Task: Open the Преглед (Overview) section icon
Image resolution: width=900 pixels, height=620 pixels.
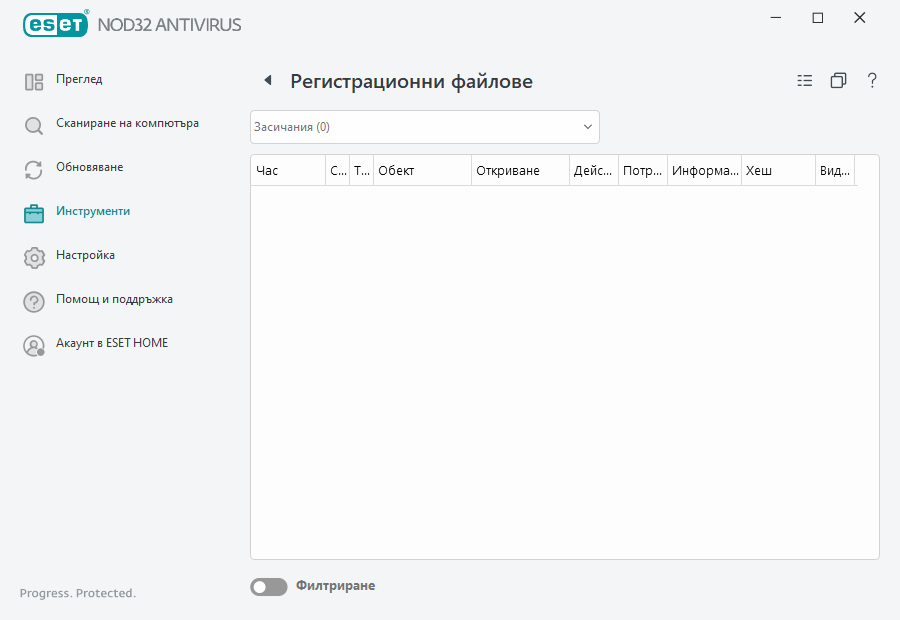Action: click(33, 80)
